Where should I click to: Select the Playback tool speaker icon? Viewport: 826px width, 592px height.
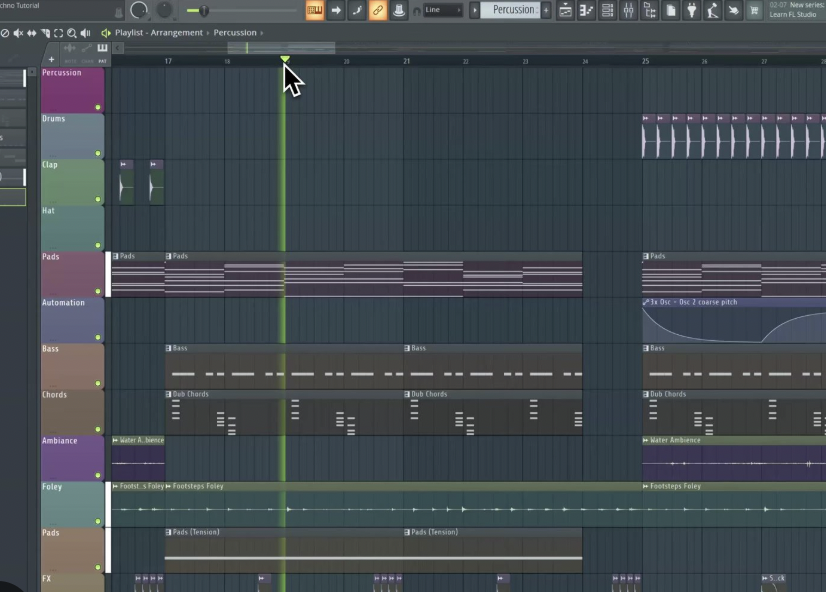(x=85, y=33)
